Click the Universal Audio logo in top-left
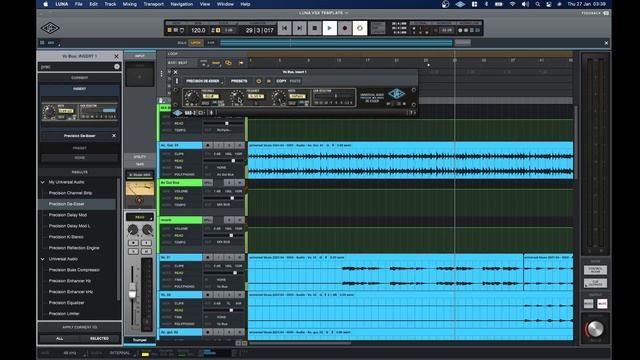The height and width of the screenshot is (360, 640). click(50, 28)
